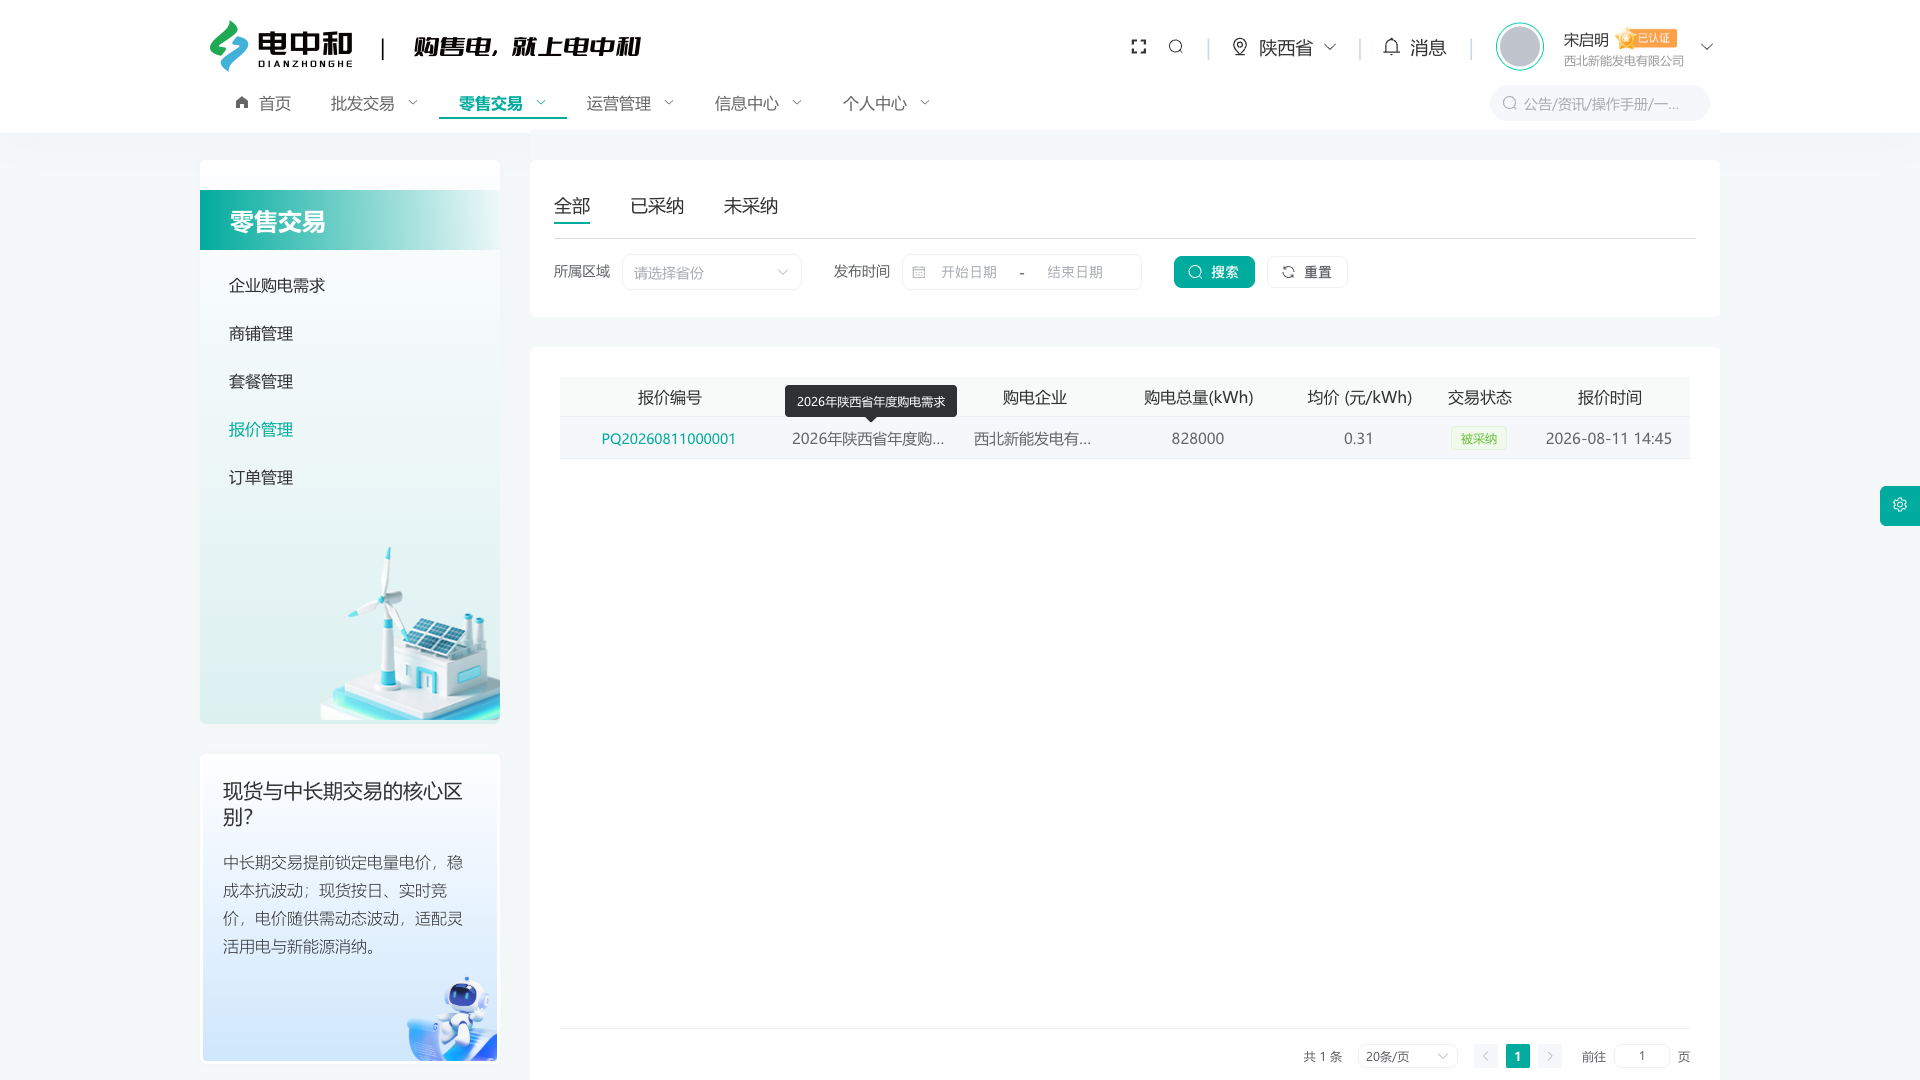Open 套餐管理 in sidebar
The width and height of the screenshot is (1920, 1080).
[261, 381]
